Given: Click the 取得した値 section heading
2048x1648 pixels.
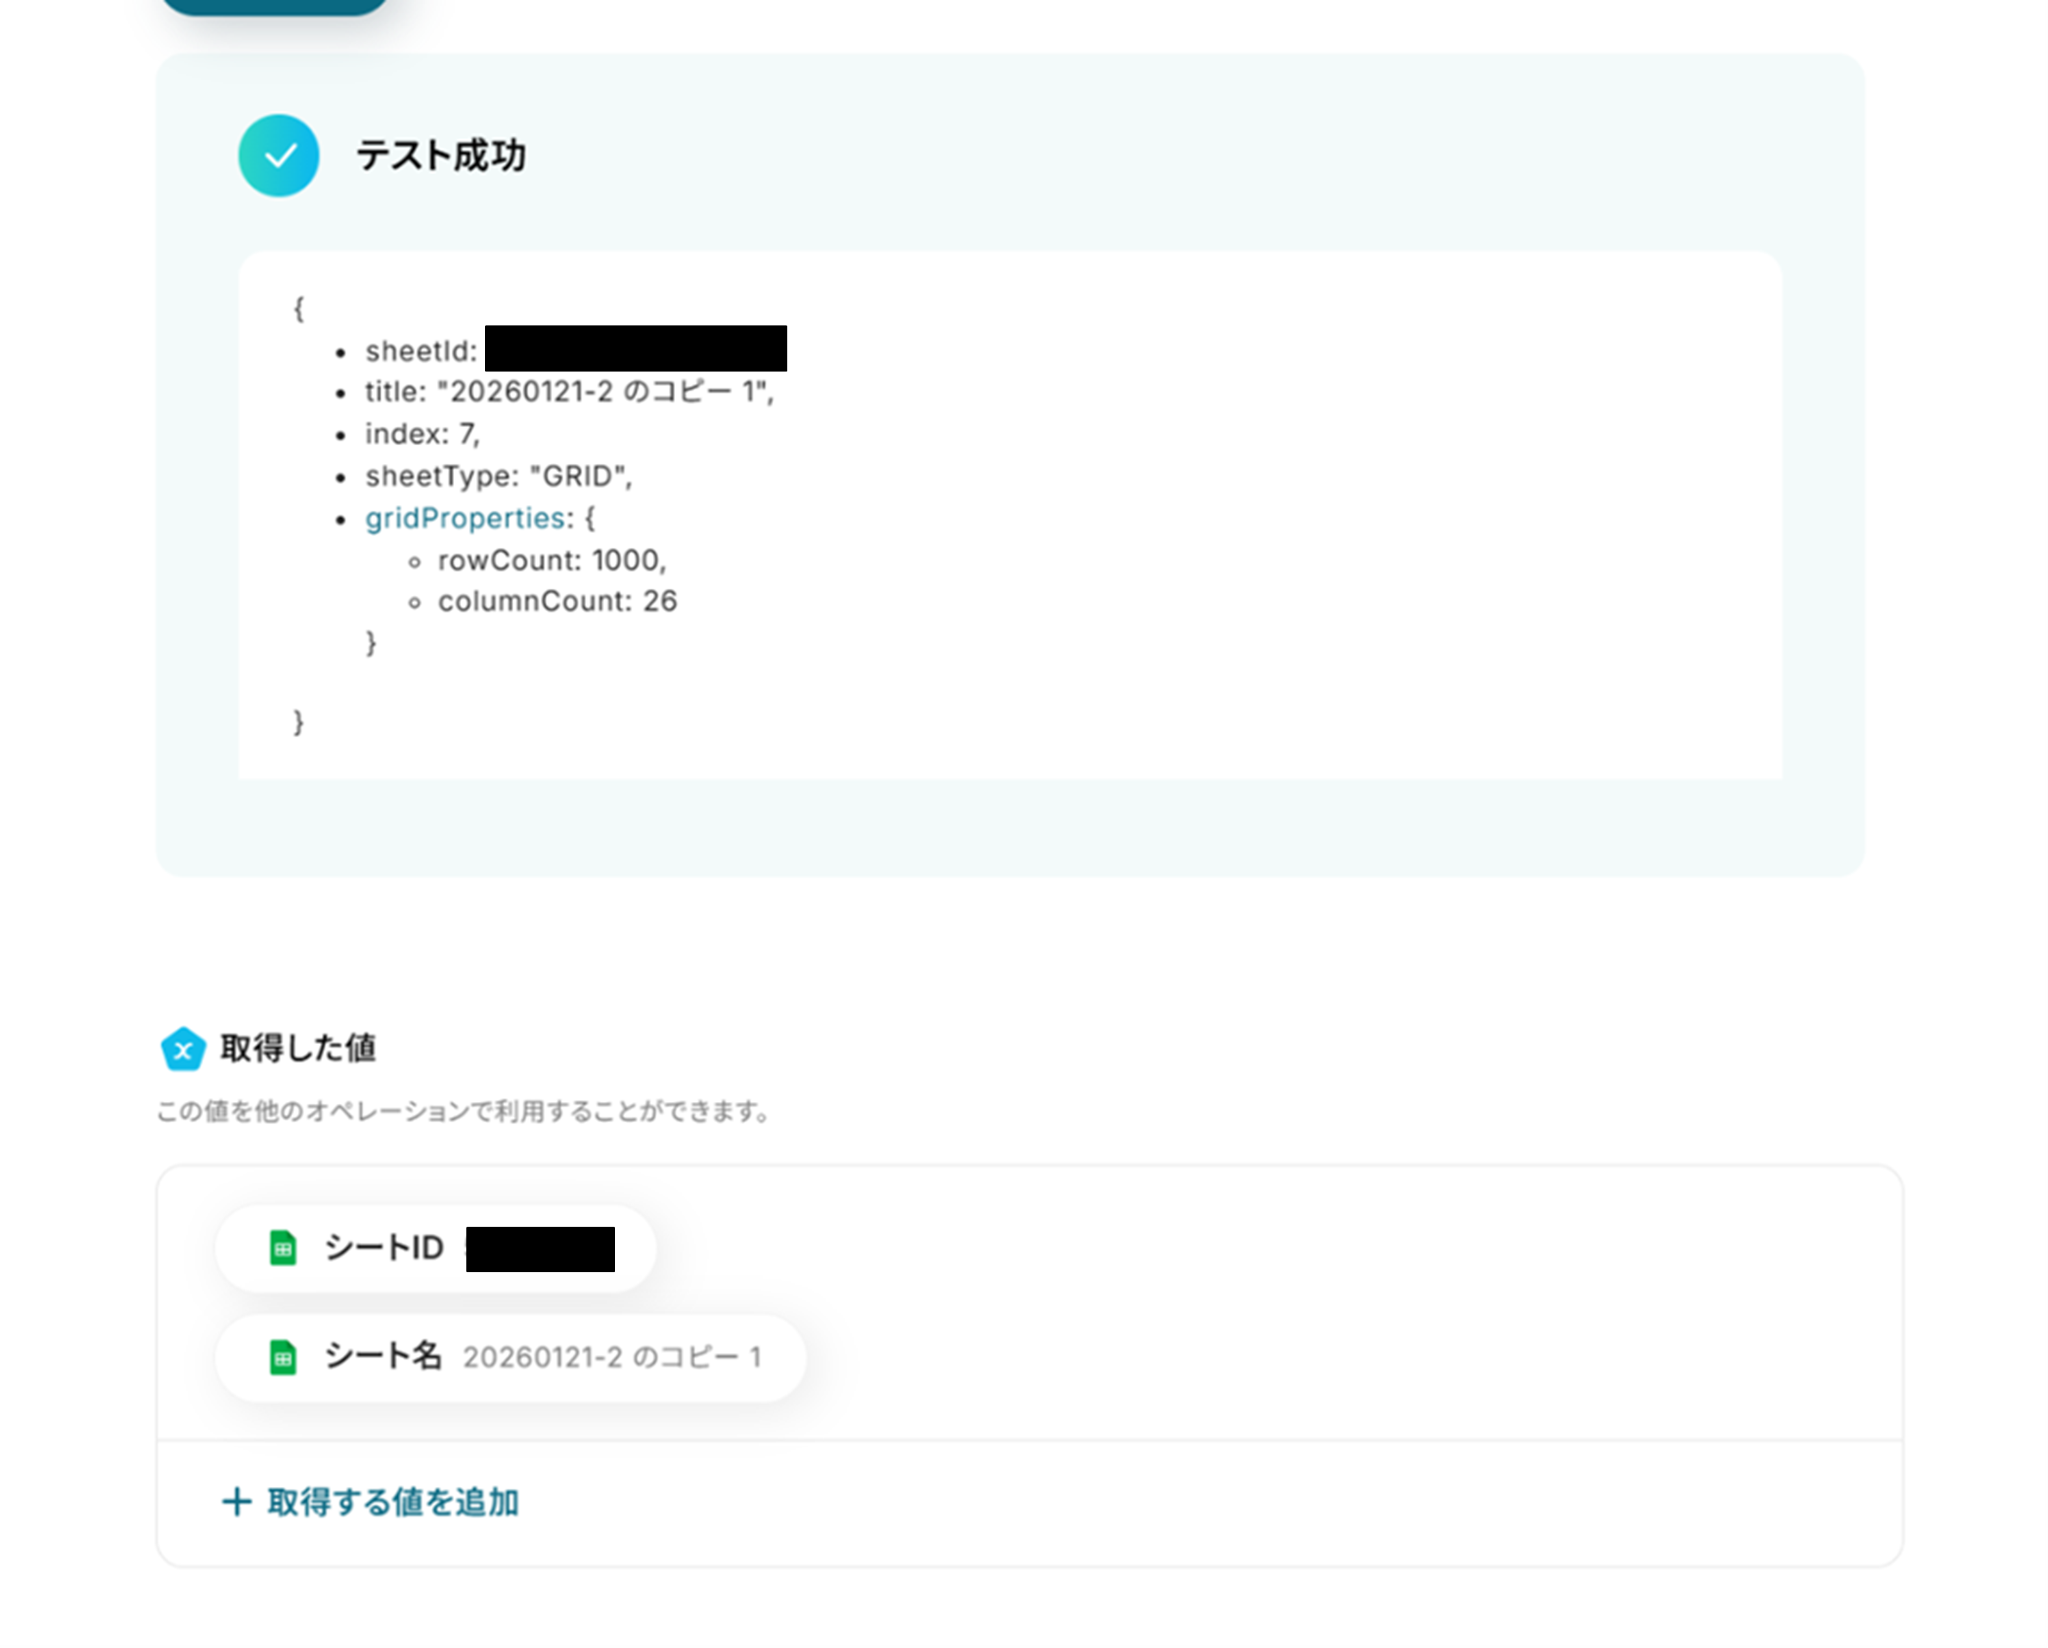Looking at the screenshot, I should (x=298, y=1048).
